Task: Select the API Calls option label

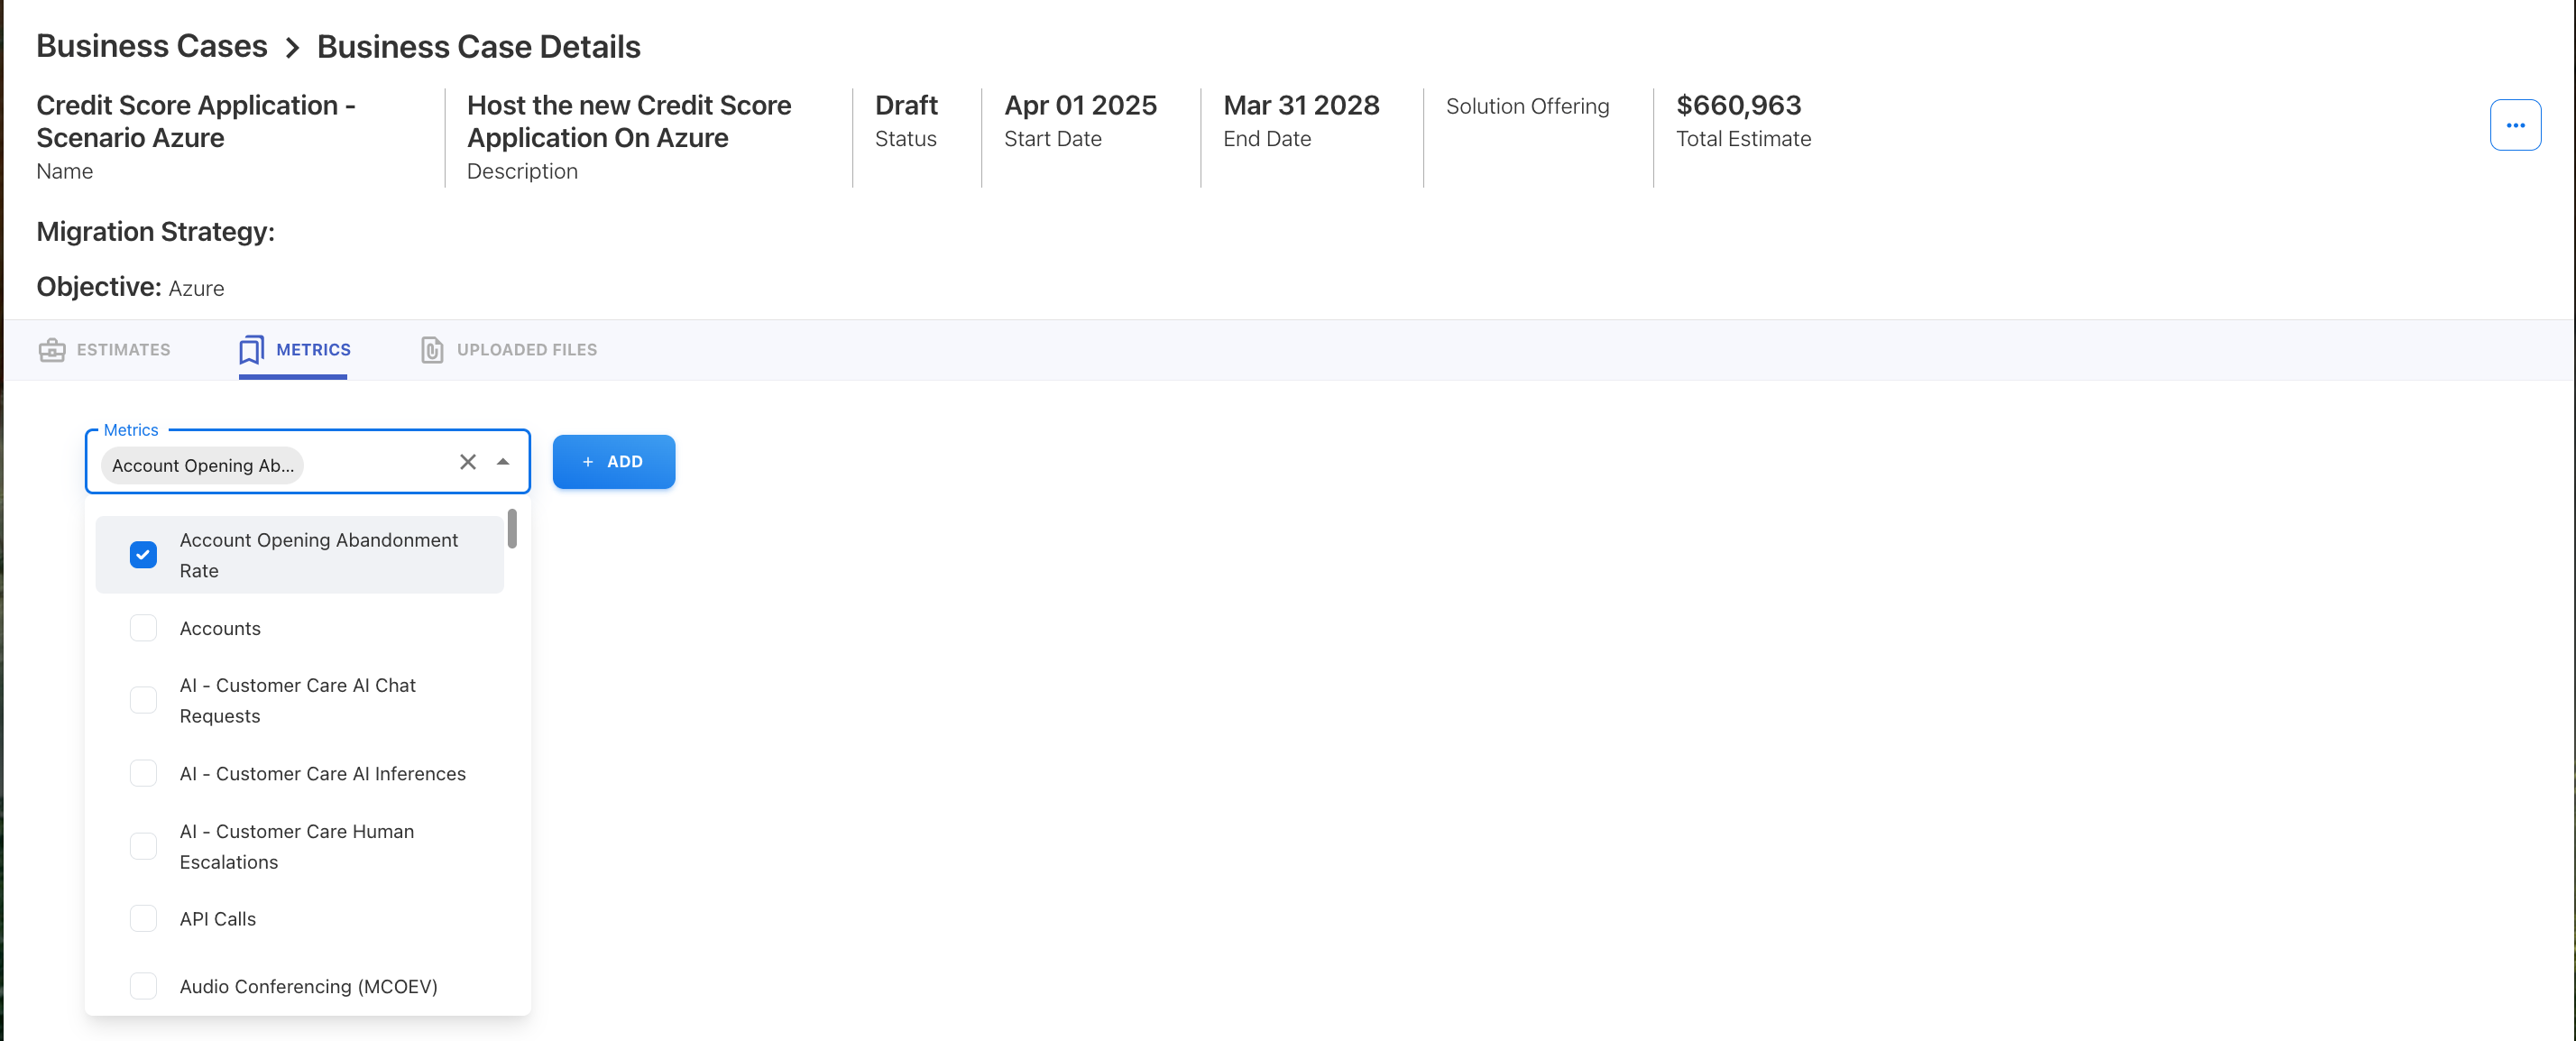Action: [218, 919]
